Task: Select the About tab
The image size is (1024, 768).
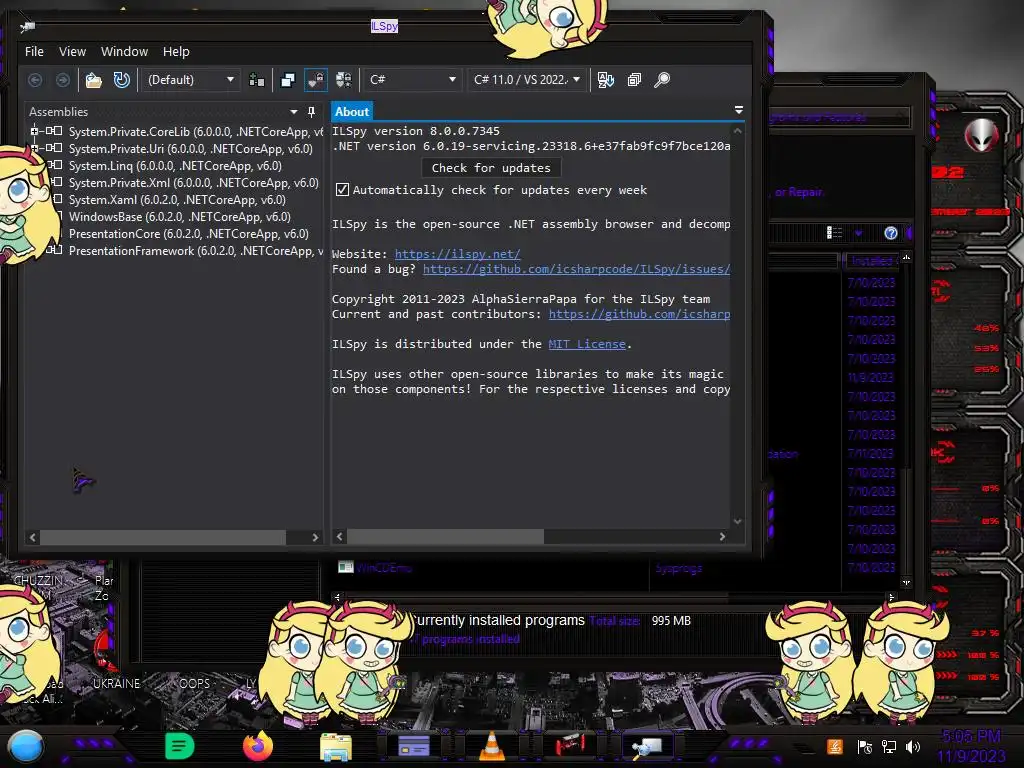Action: click(x=352, y=112)
